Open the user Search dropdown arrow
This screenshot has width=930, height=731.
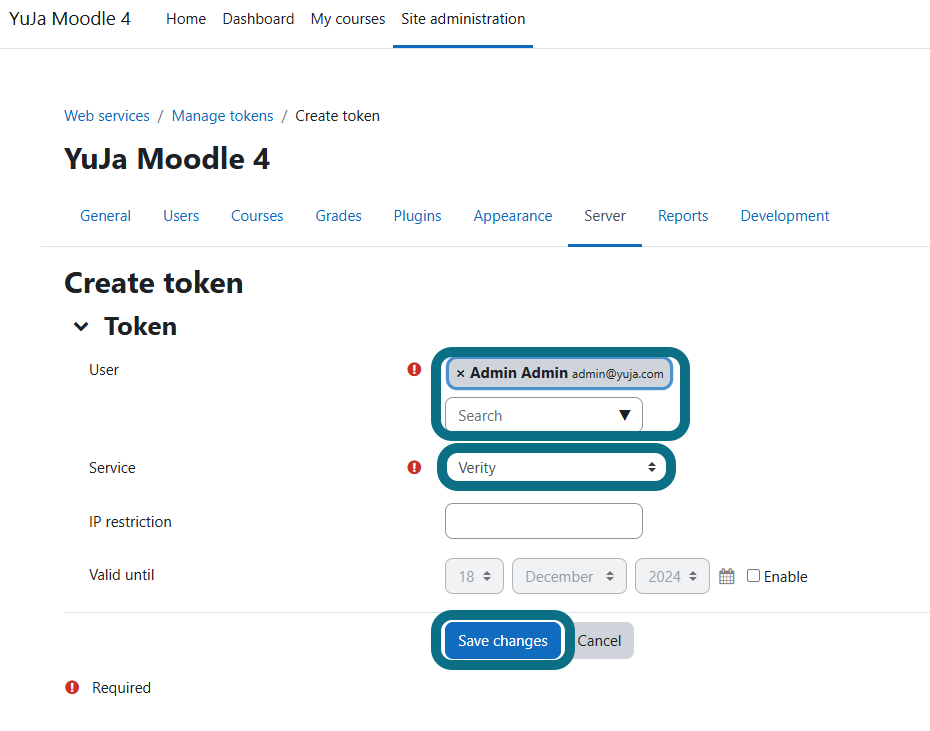coord(625,415)
